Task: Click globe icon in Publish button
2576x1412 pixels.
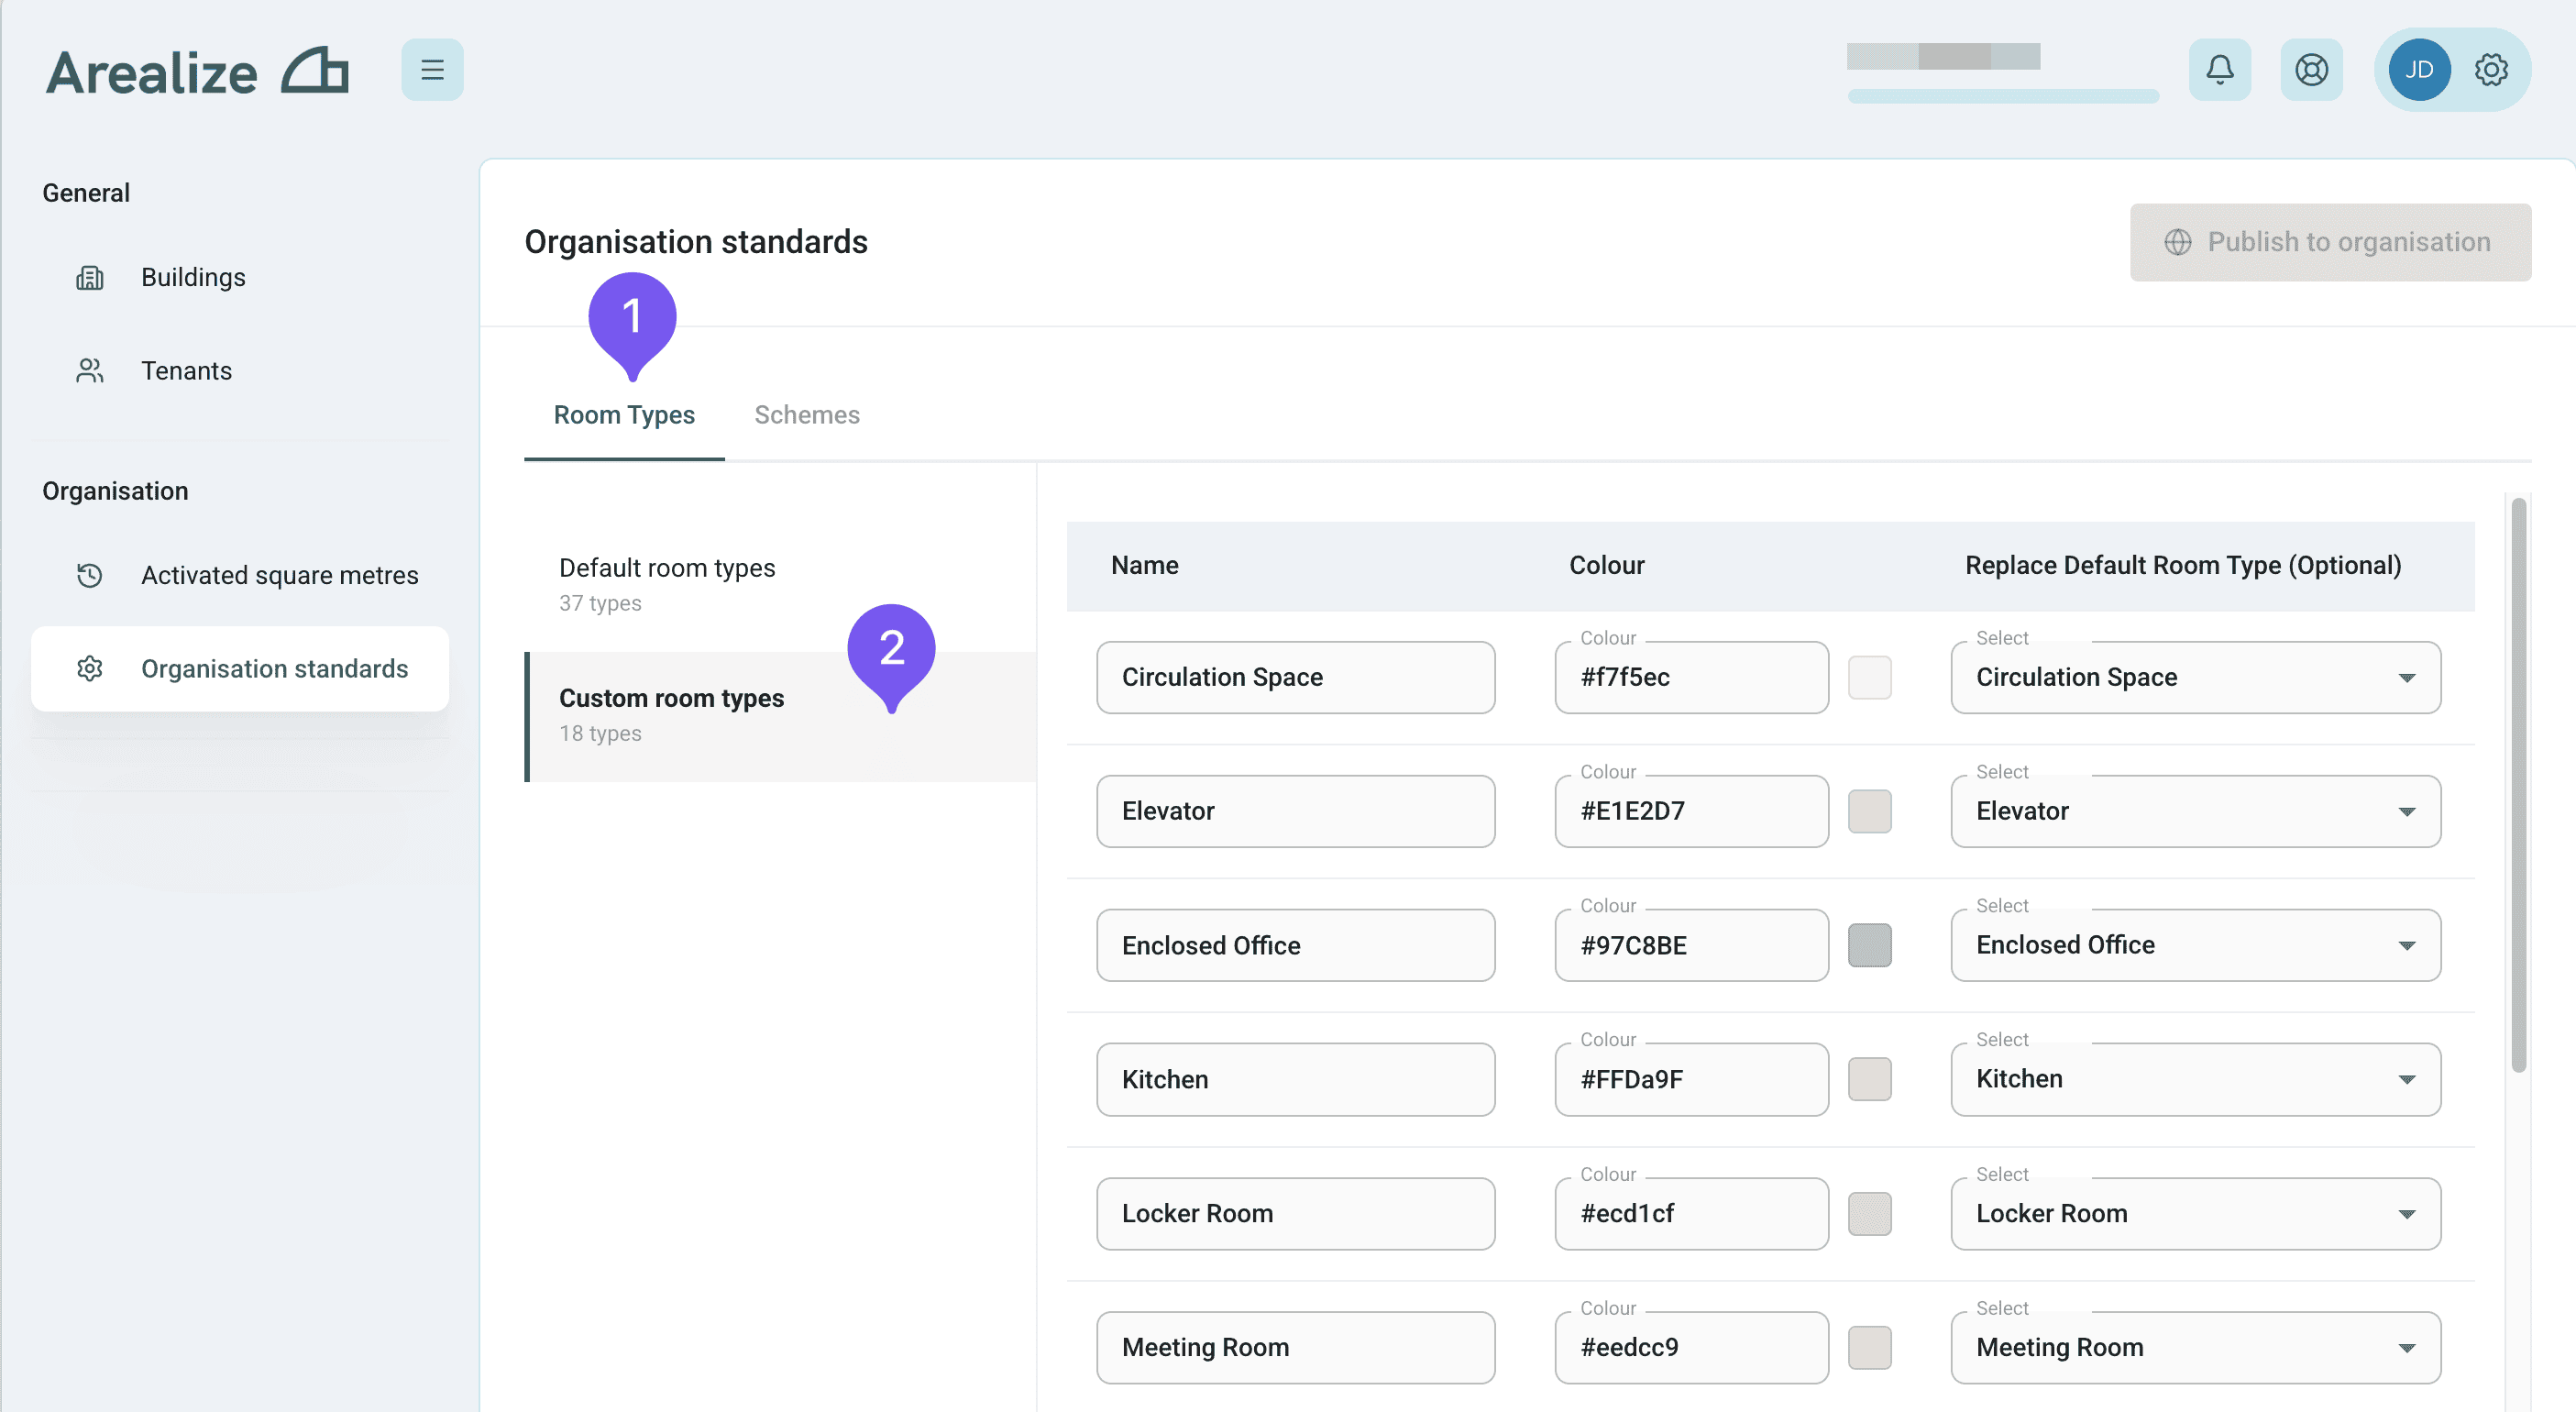Action: pos(2177,242)
